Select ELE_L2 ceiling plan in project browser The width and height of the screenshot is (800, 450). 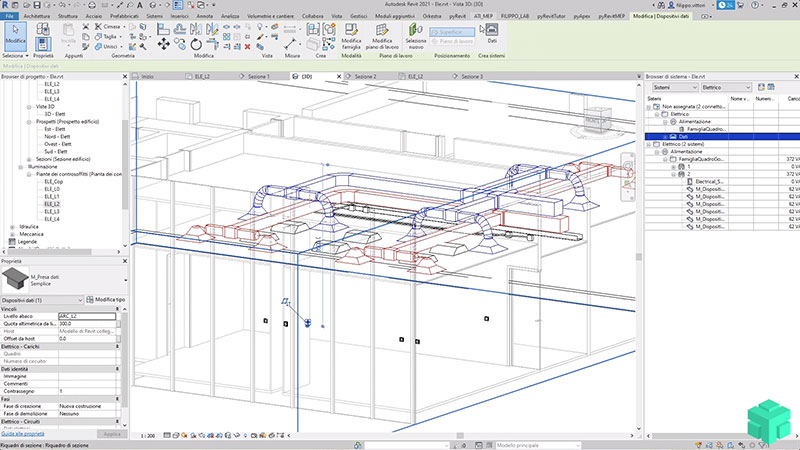tap(53, 203)
